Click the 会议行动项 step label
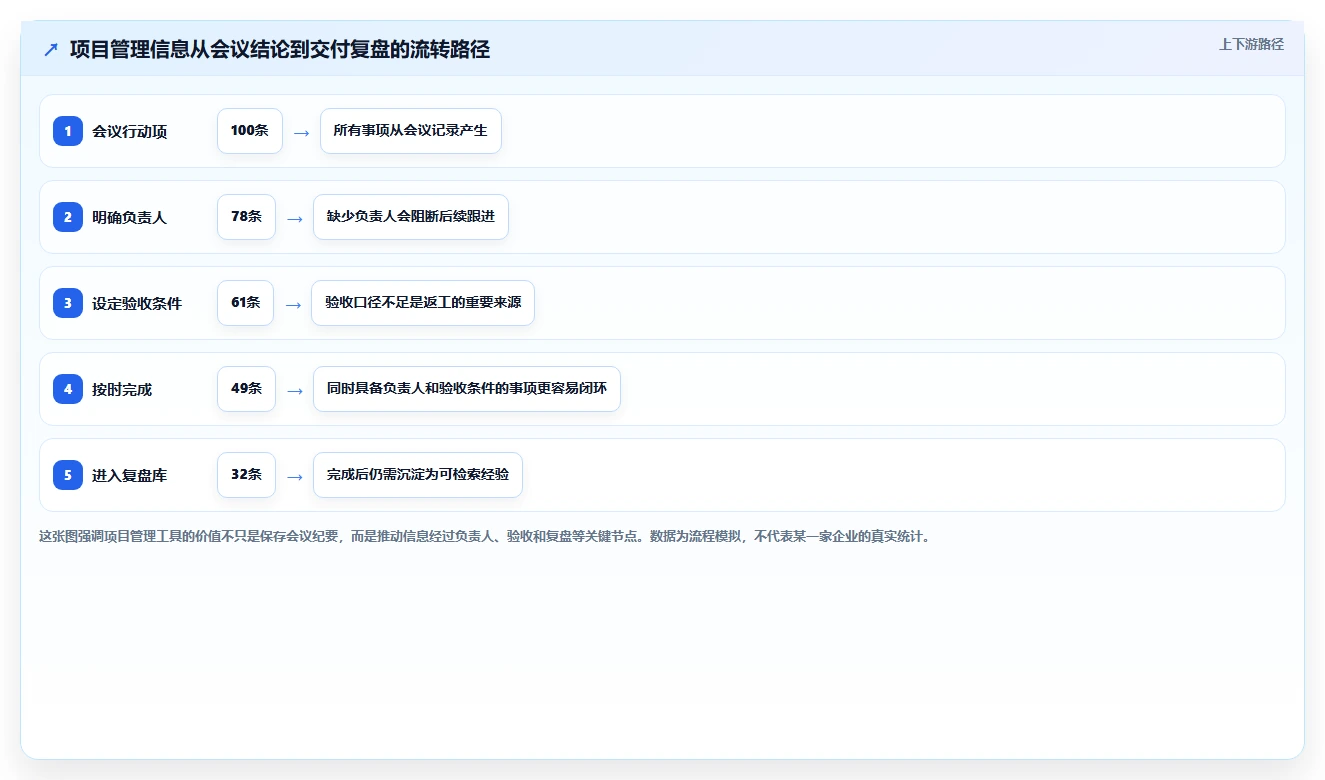 129,131
